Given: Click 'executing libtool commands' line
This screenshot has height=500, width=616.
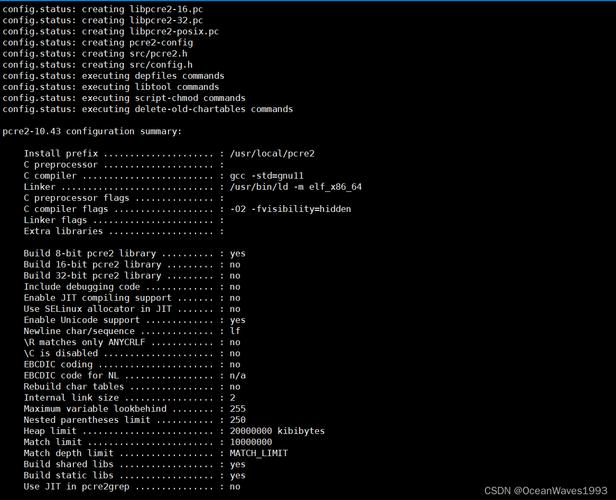Looking at the screenshot, I should point(111,87).
